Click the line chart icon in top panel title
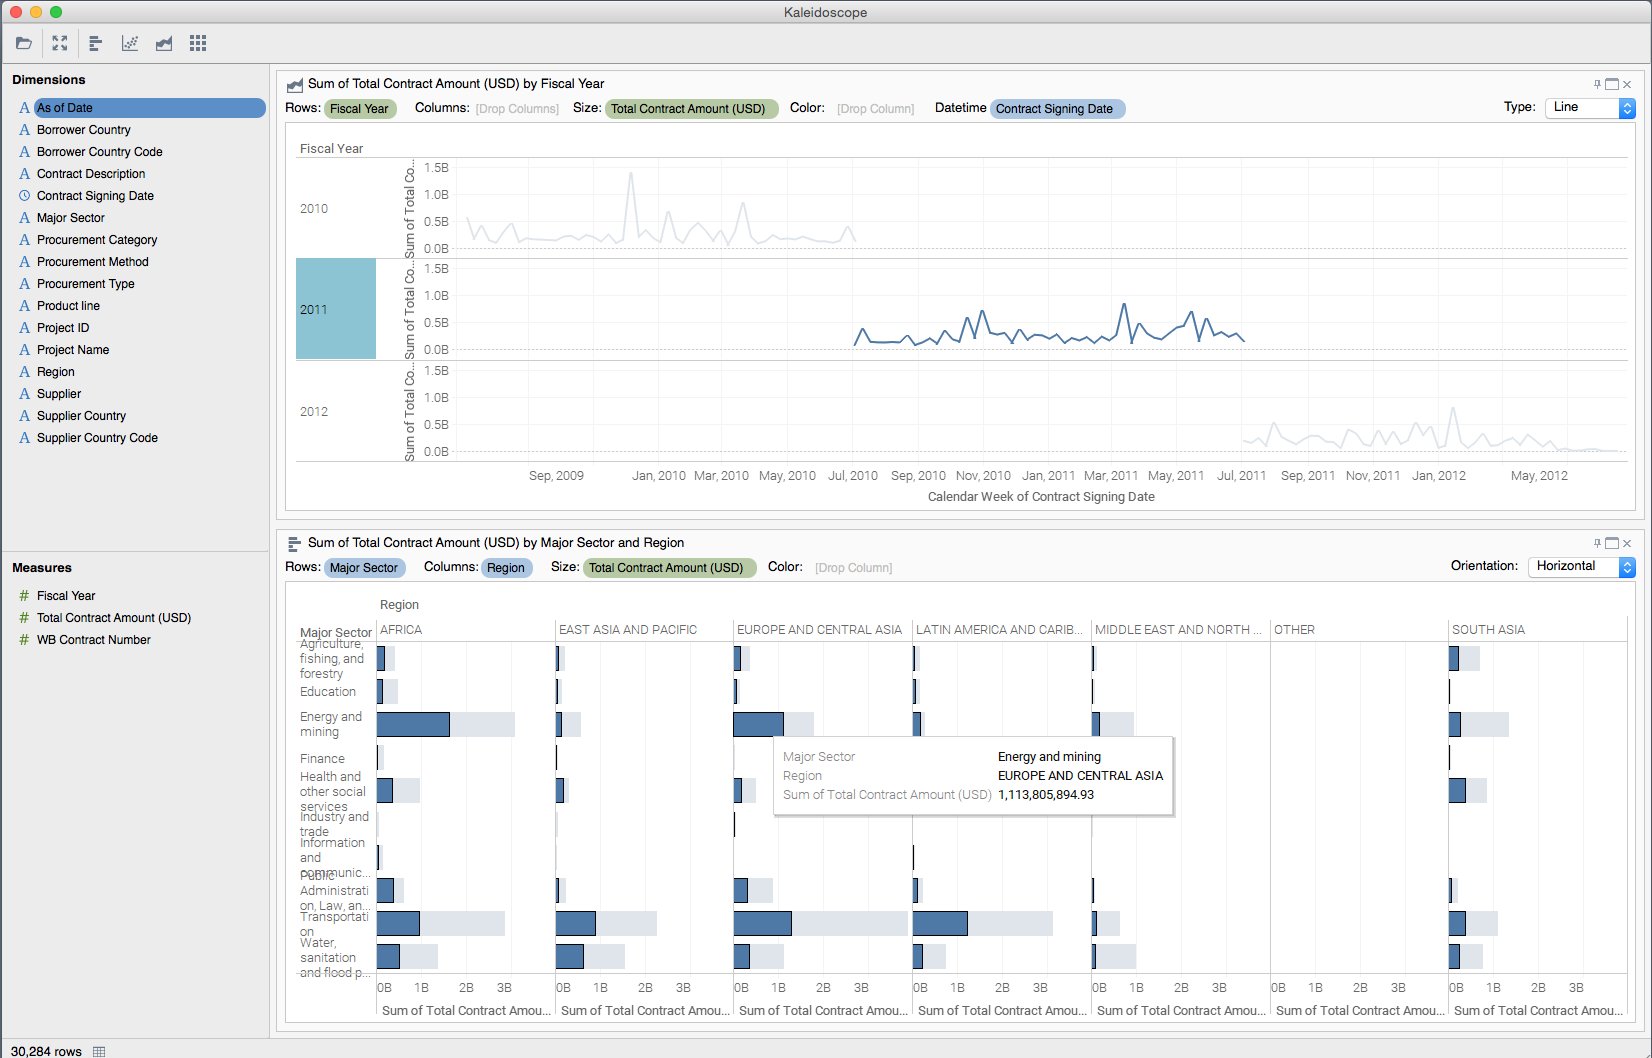 click(x=295, y=85)
